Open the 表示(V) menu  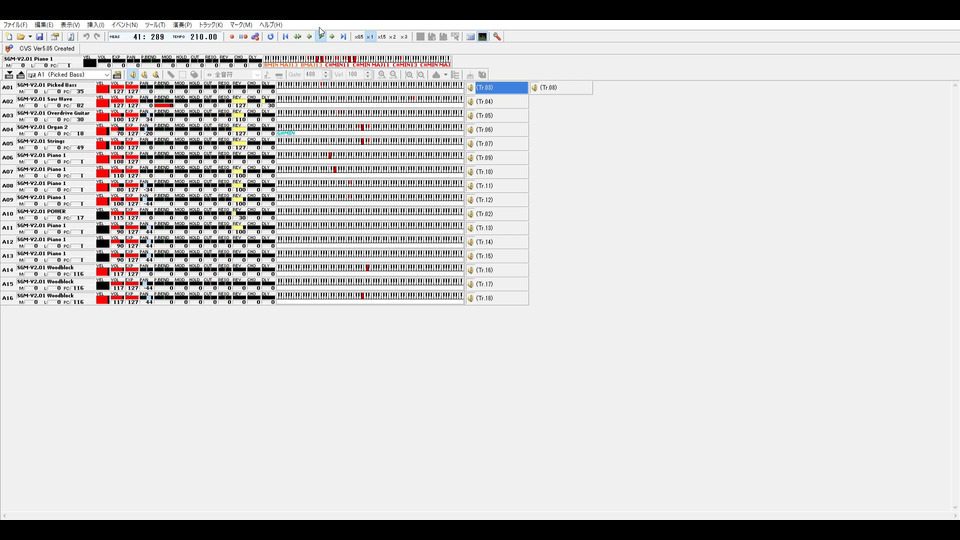coord(70,25)
